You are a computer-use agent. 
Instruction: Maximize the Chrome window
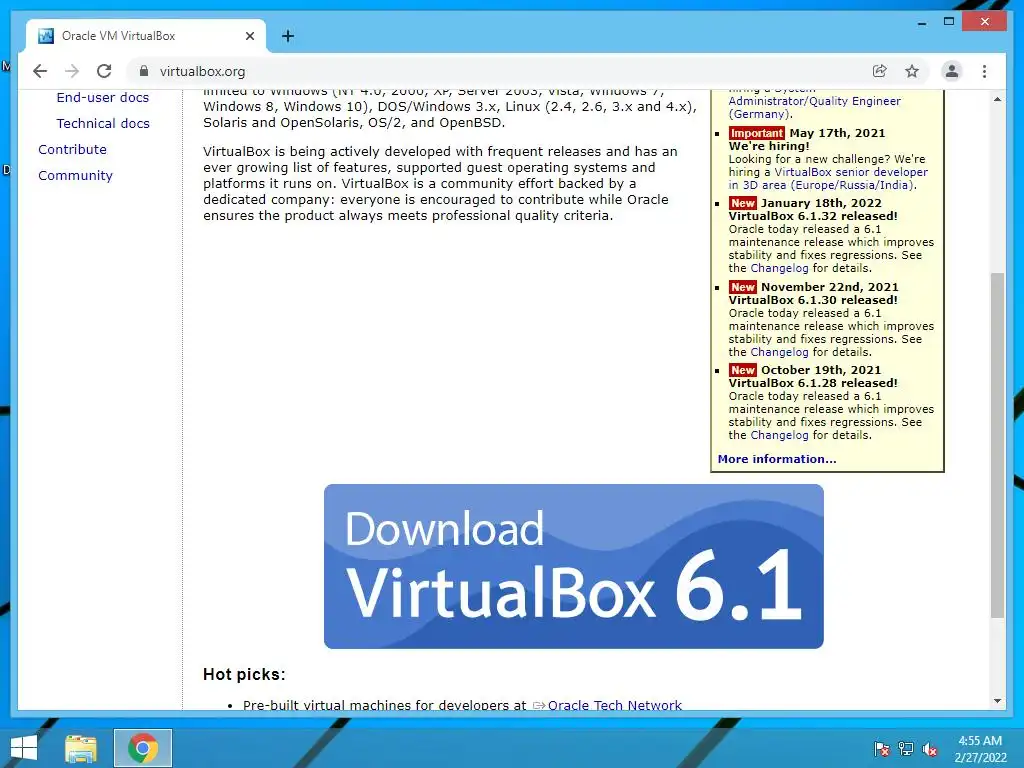point(949,22)
